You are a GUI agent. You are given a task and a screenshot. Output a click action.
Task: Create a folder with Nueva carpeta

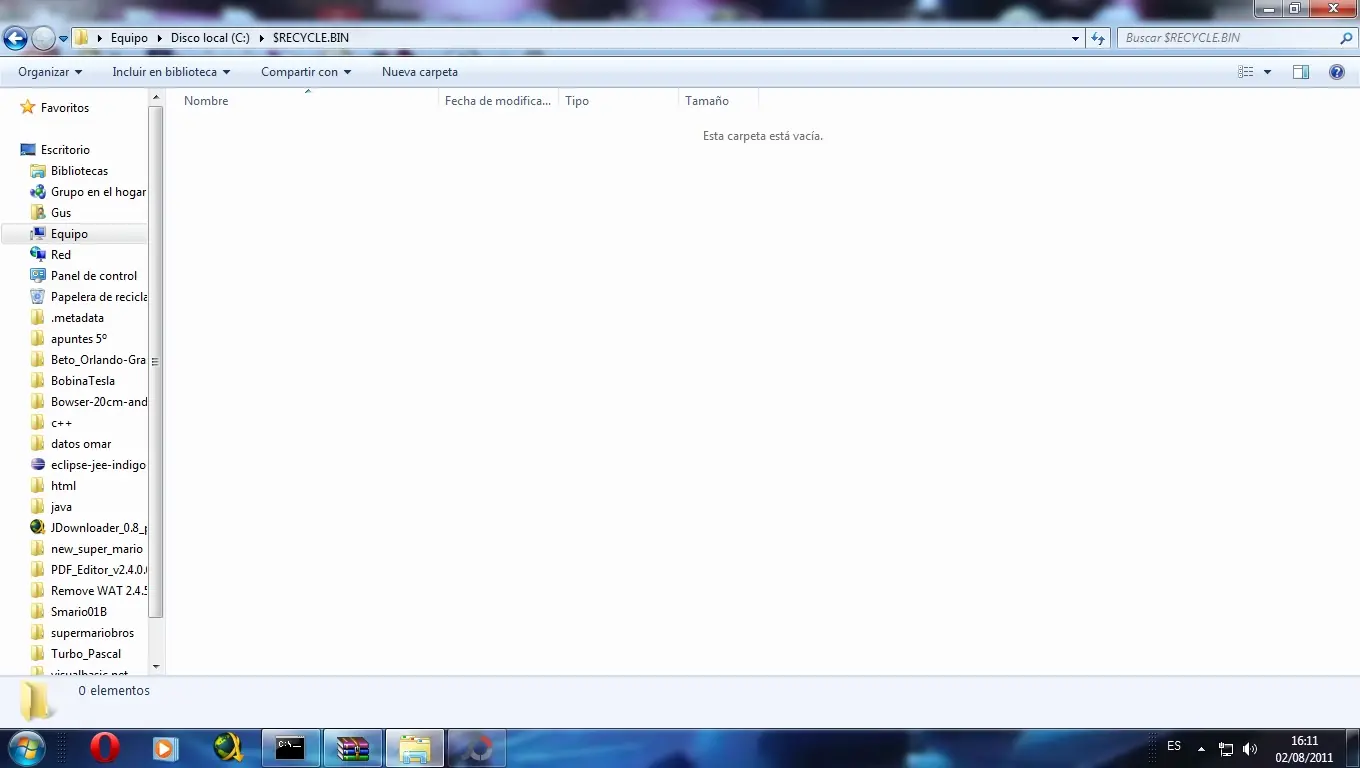pyautogui.click(x=420, y=72)
